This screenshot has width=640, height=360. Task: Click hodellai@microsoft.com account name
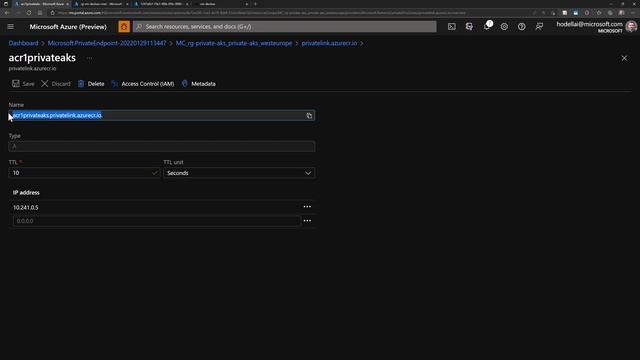[x=589, y=24]
